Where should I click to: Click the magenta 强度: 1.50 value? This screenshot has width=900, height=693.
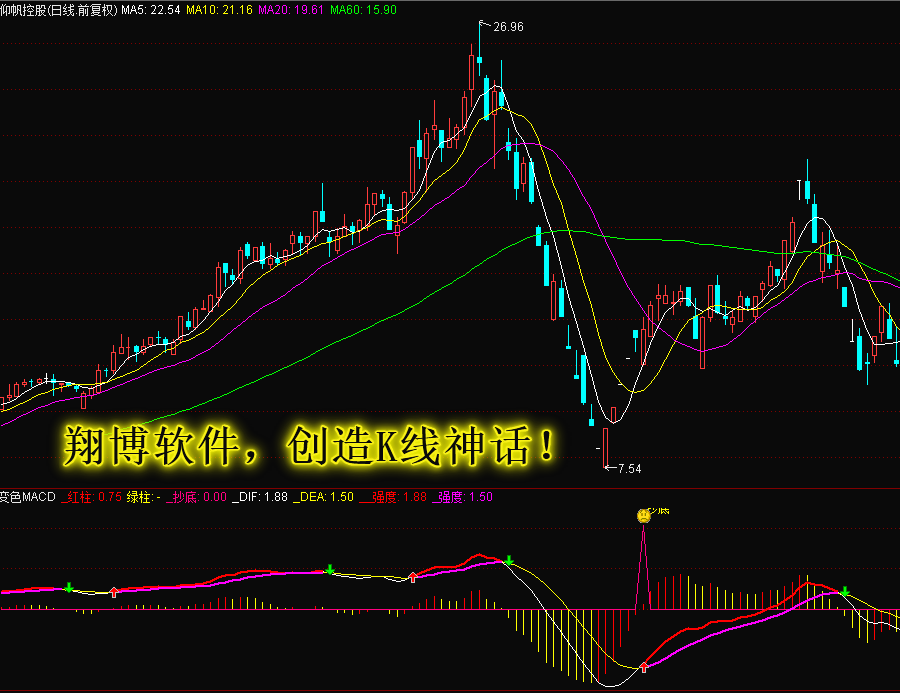click(463, 497)
